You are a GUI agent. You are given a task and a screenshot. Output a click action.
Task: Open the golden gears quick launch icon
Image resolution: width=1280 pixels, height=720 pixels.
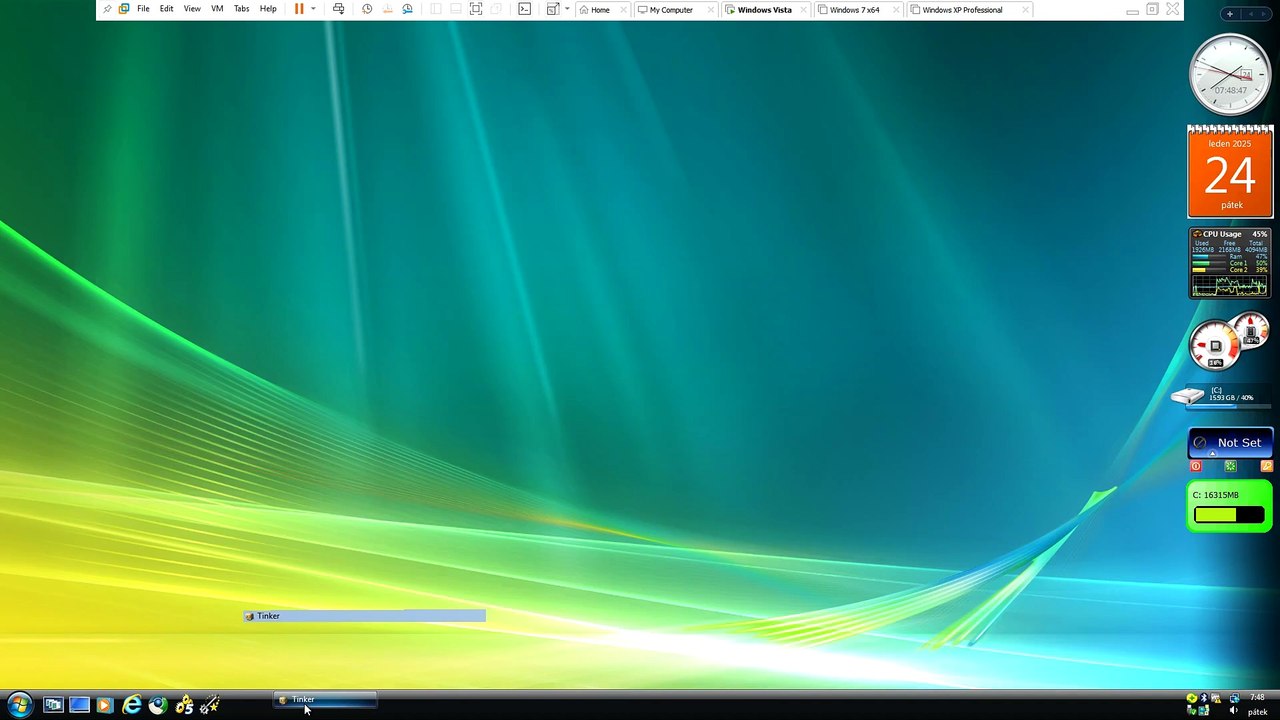(x=184, y=705)
